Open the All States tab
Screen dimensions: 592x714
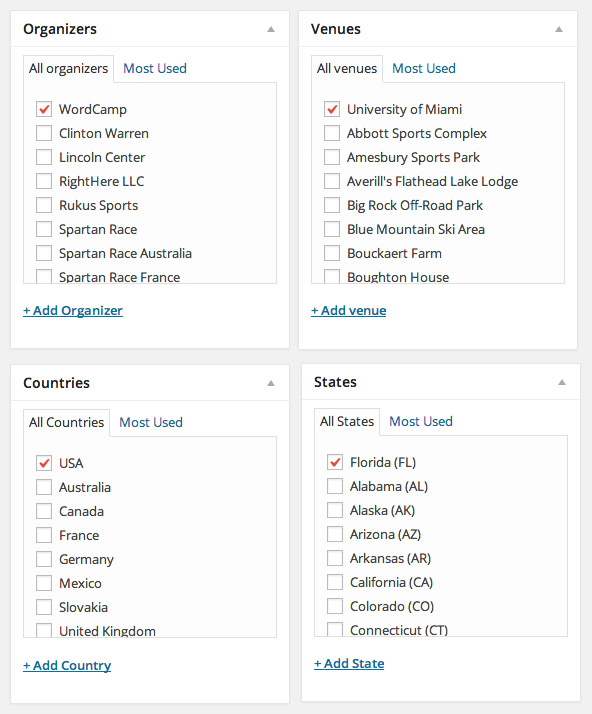[x=347, y=421]
